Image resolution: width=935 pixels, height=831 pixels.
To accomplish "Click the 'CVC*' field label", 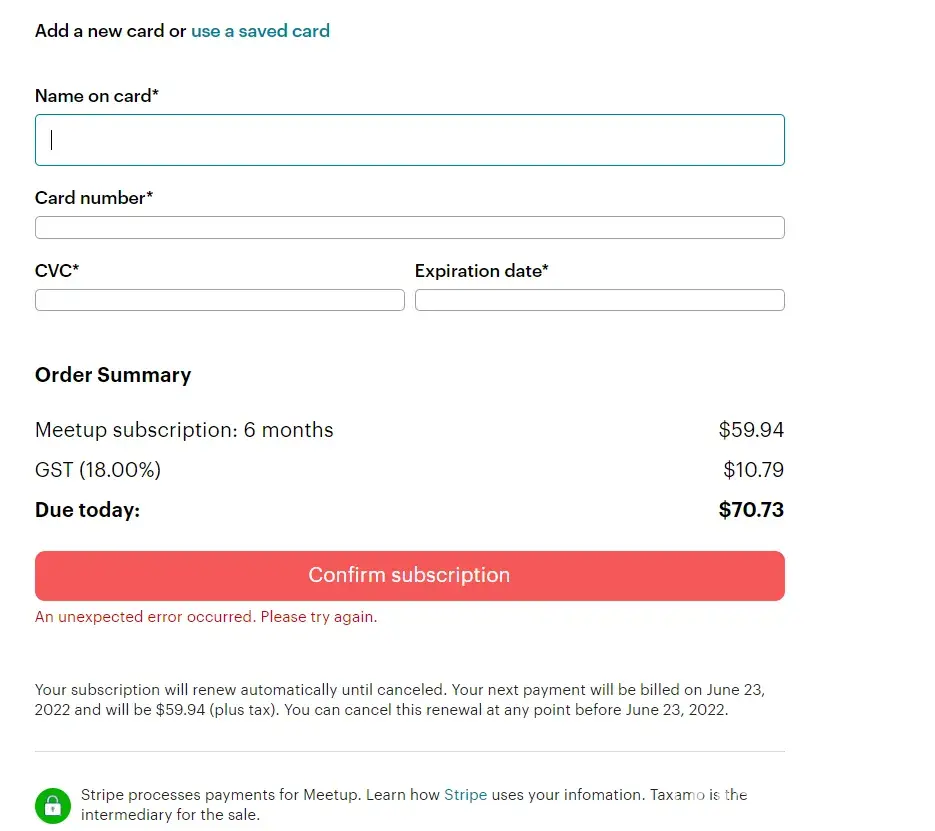I will coord(57,271).
